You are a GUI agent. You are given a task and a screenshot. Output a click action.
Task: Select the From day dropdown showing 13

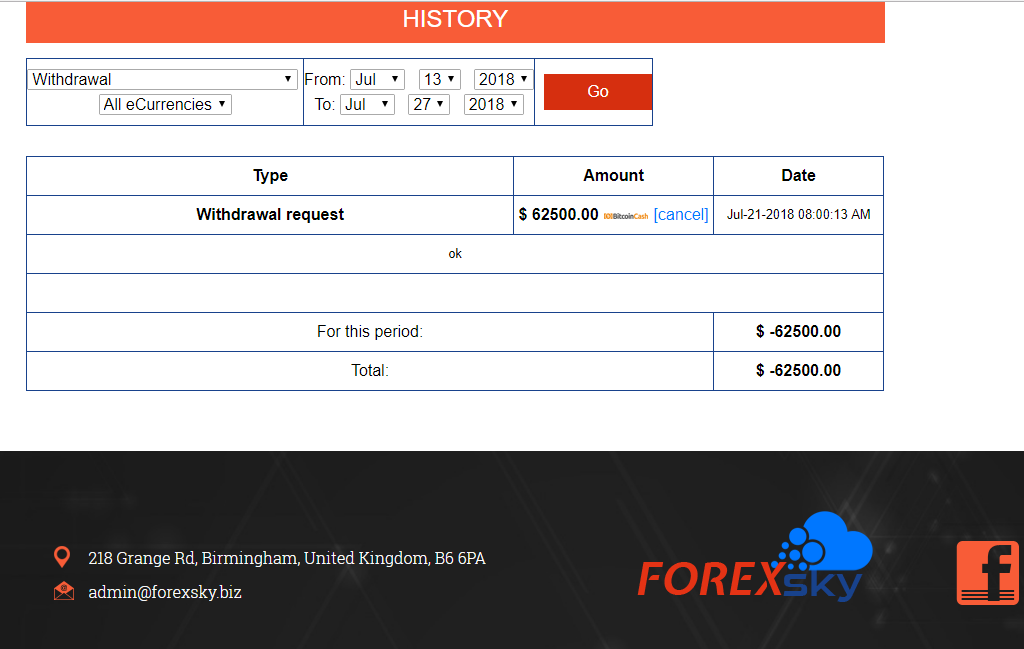[438, 79]
